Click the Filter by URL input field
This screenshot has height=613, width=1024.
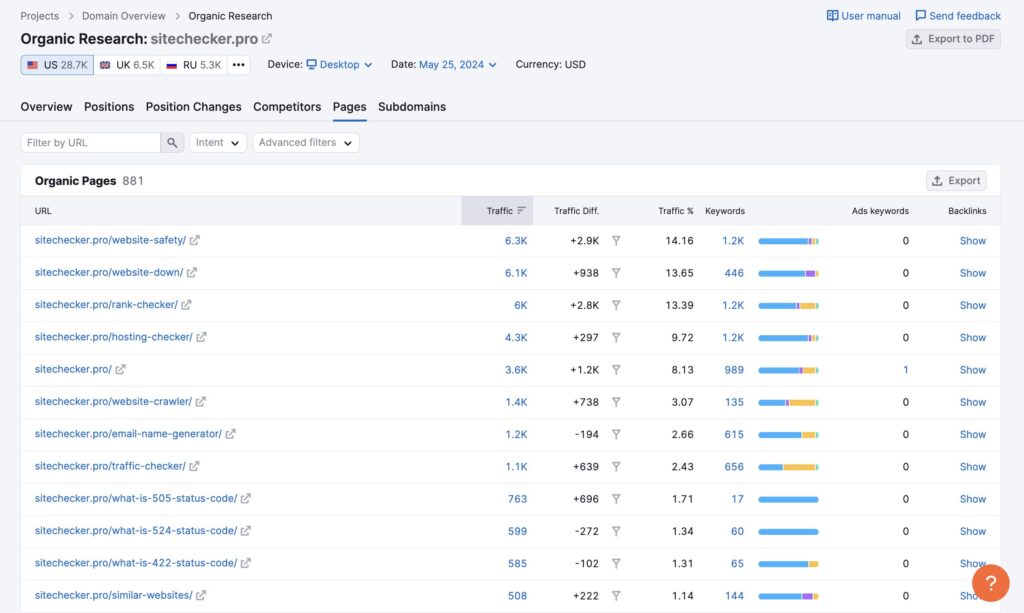(90, 143)
